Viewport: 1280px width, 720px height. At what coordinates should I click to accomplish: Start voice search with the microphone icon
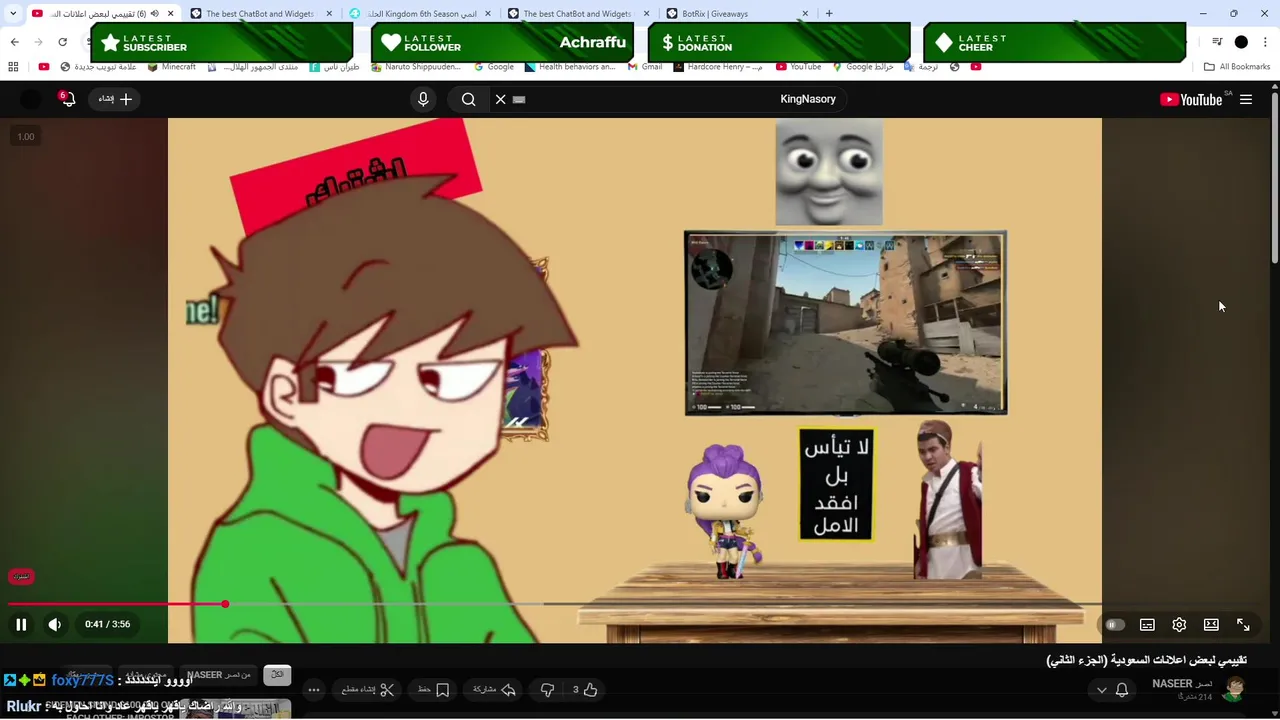(423, 99)
